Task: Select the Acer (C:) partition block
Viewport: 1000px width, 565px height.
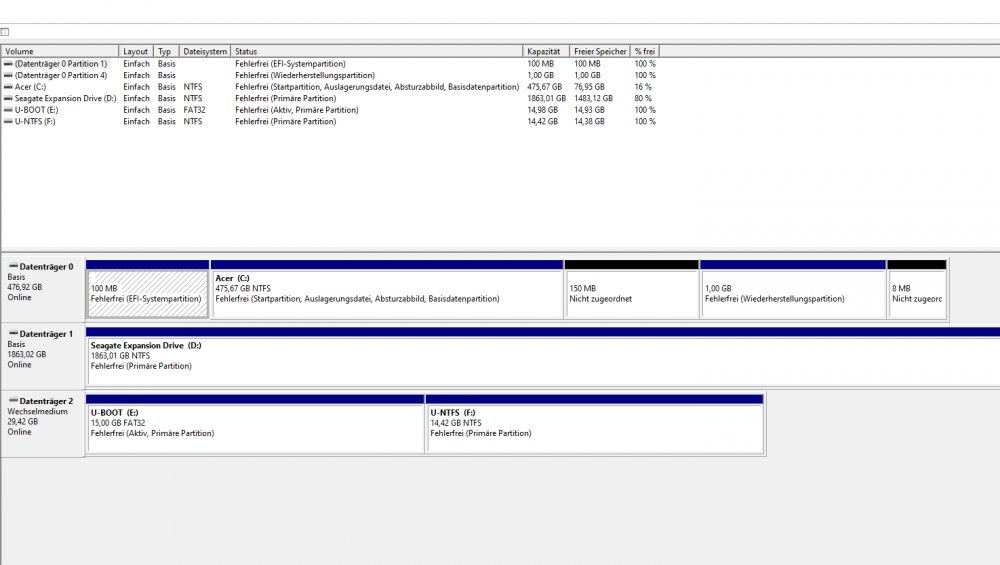Action: [x=387, y=294]
